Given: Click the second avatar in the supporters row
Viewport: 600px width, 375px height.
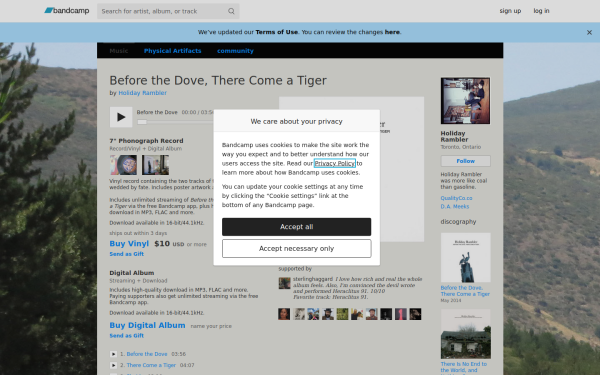Looking at the screenshot, I should 299,314.
